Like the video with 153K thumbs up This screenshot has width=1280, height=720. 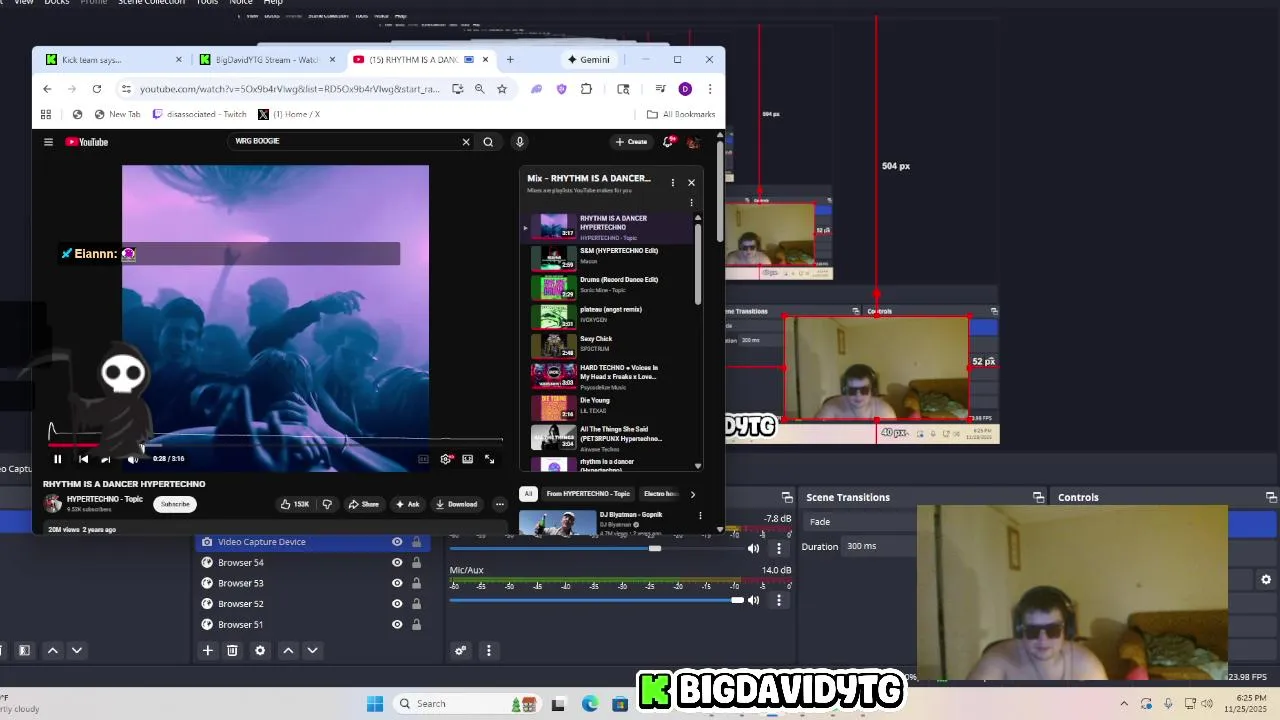pos(294,504)
